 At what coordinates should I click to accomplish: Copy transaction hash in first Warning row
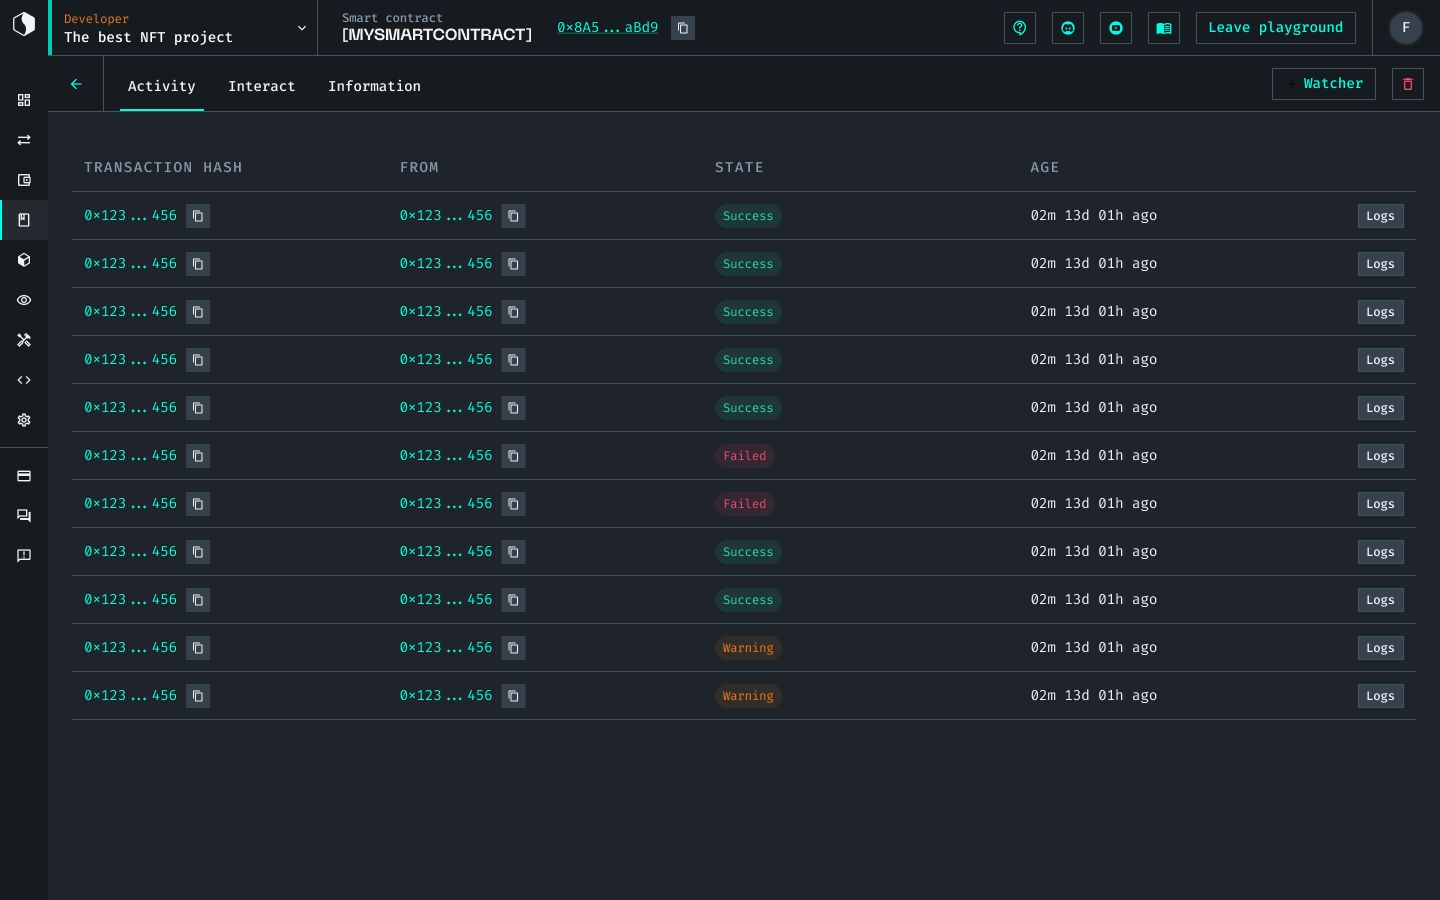198,648
